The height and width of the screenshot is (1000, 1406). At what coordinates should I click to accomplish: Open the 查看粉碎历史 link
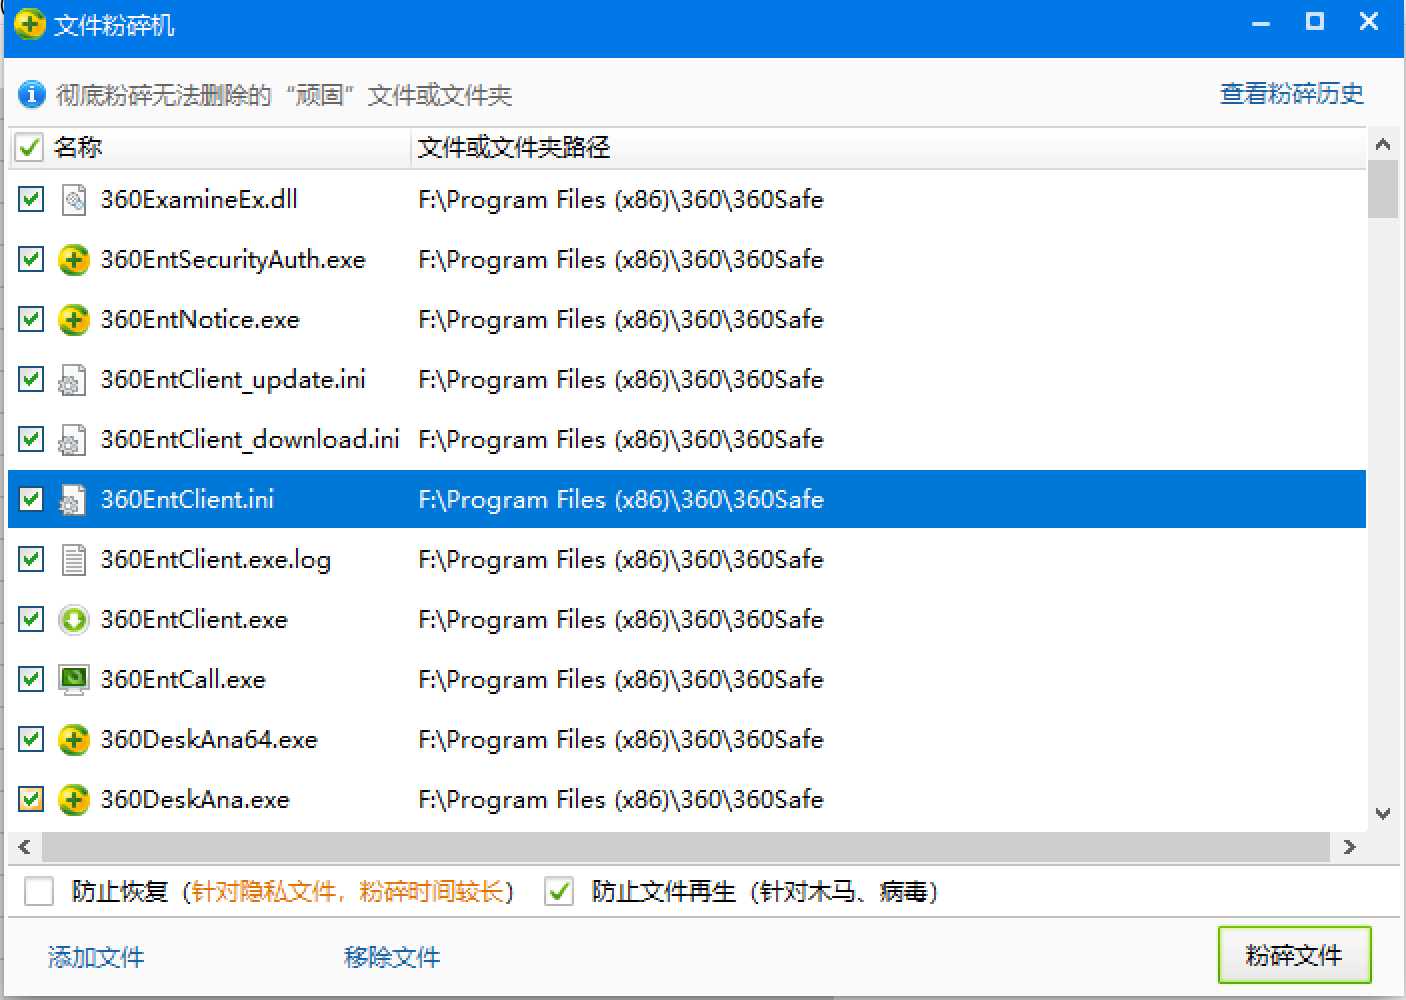pos(1292,94)
